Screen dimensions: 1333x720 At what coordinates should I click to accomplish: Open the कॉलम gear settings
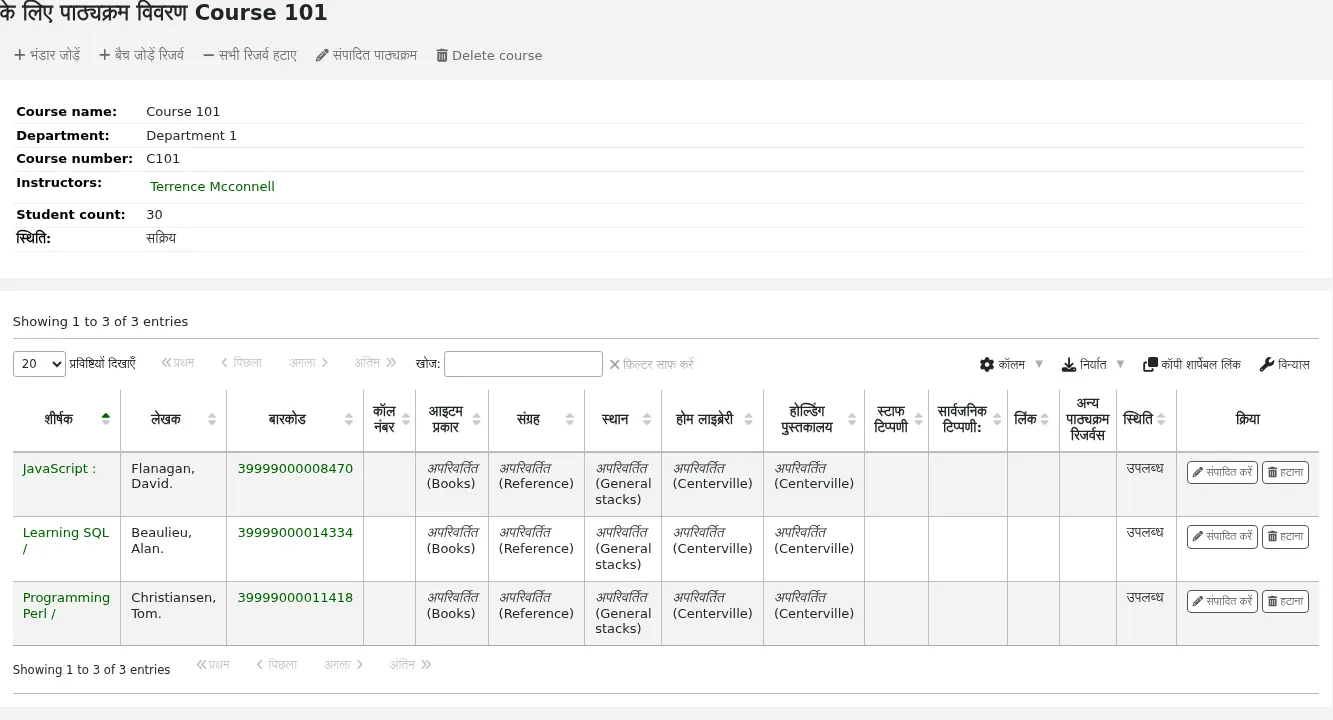[x=1002, y=364]
